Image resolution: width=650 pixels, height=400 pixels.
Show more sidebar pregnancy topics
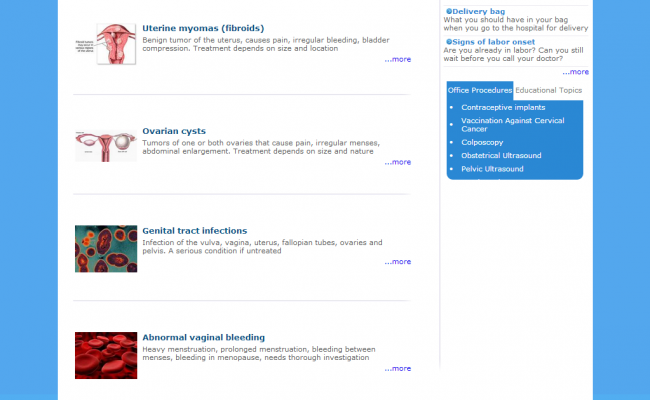tap(575, 72)
